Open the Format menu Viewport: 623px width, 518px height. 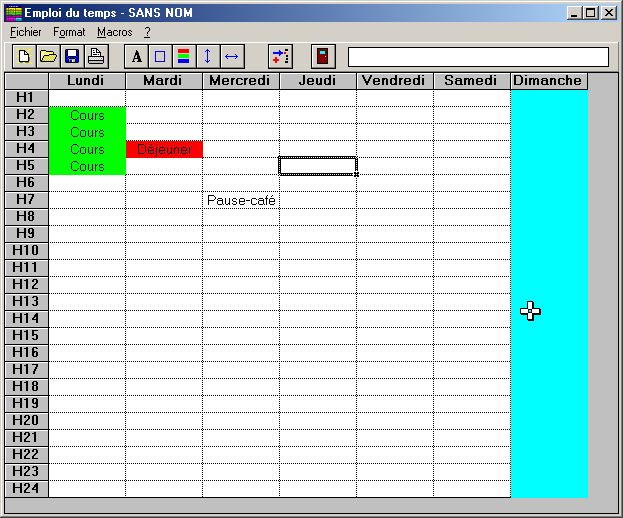(x=69, y=32)
